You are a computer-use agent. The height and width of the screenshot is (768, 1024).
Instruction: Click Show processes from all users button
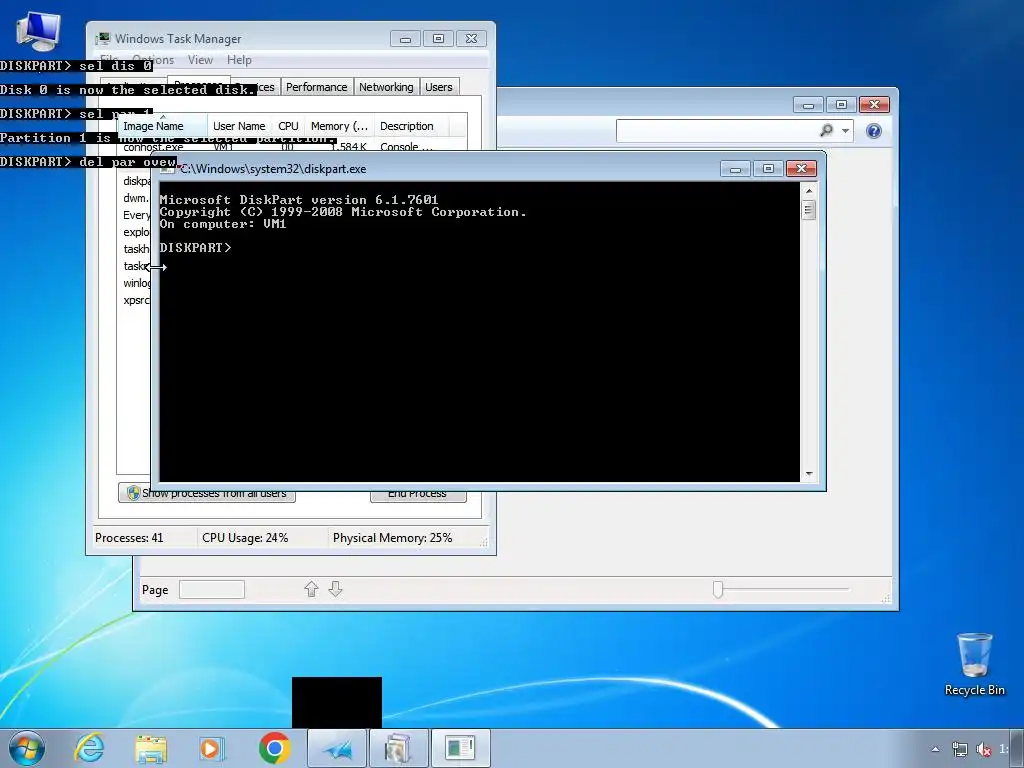(x=206, y=494)
